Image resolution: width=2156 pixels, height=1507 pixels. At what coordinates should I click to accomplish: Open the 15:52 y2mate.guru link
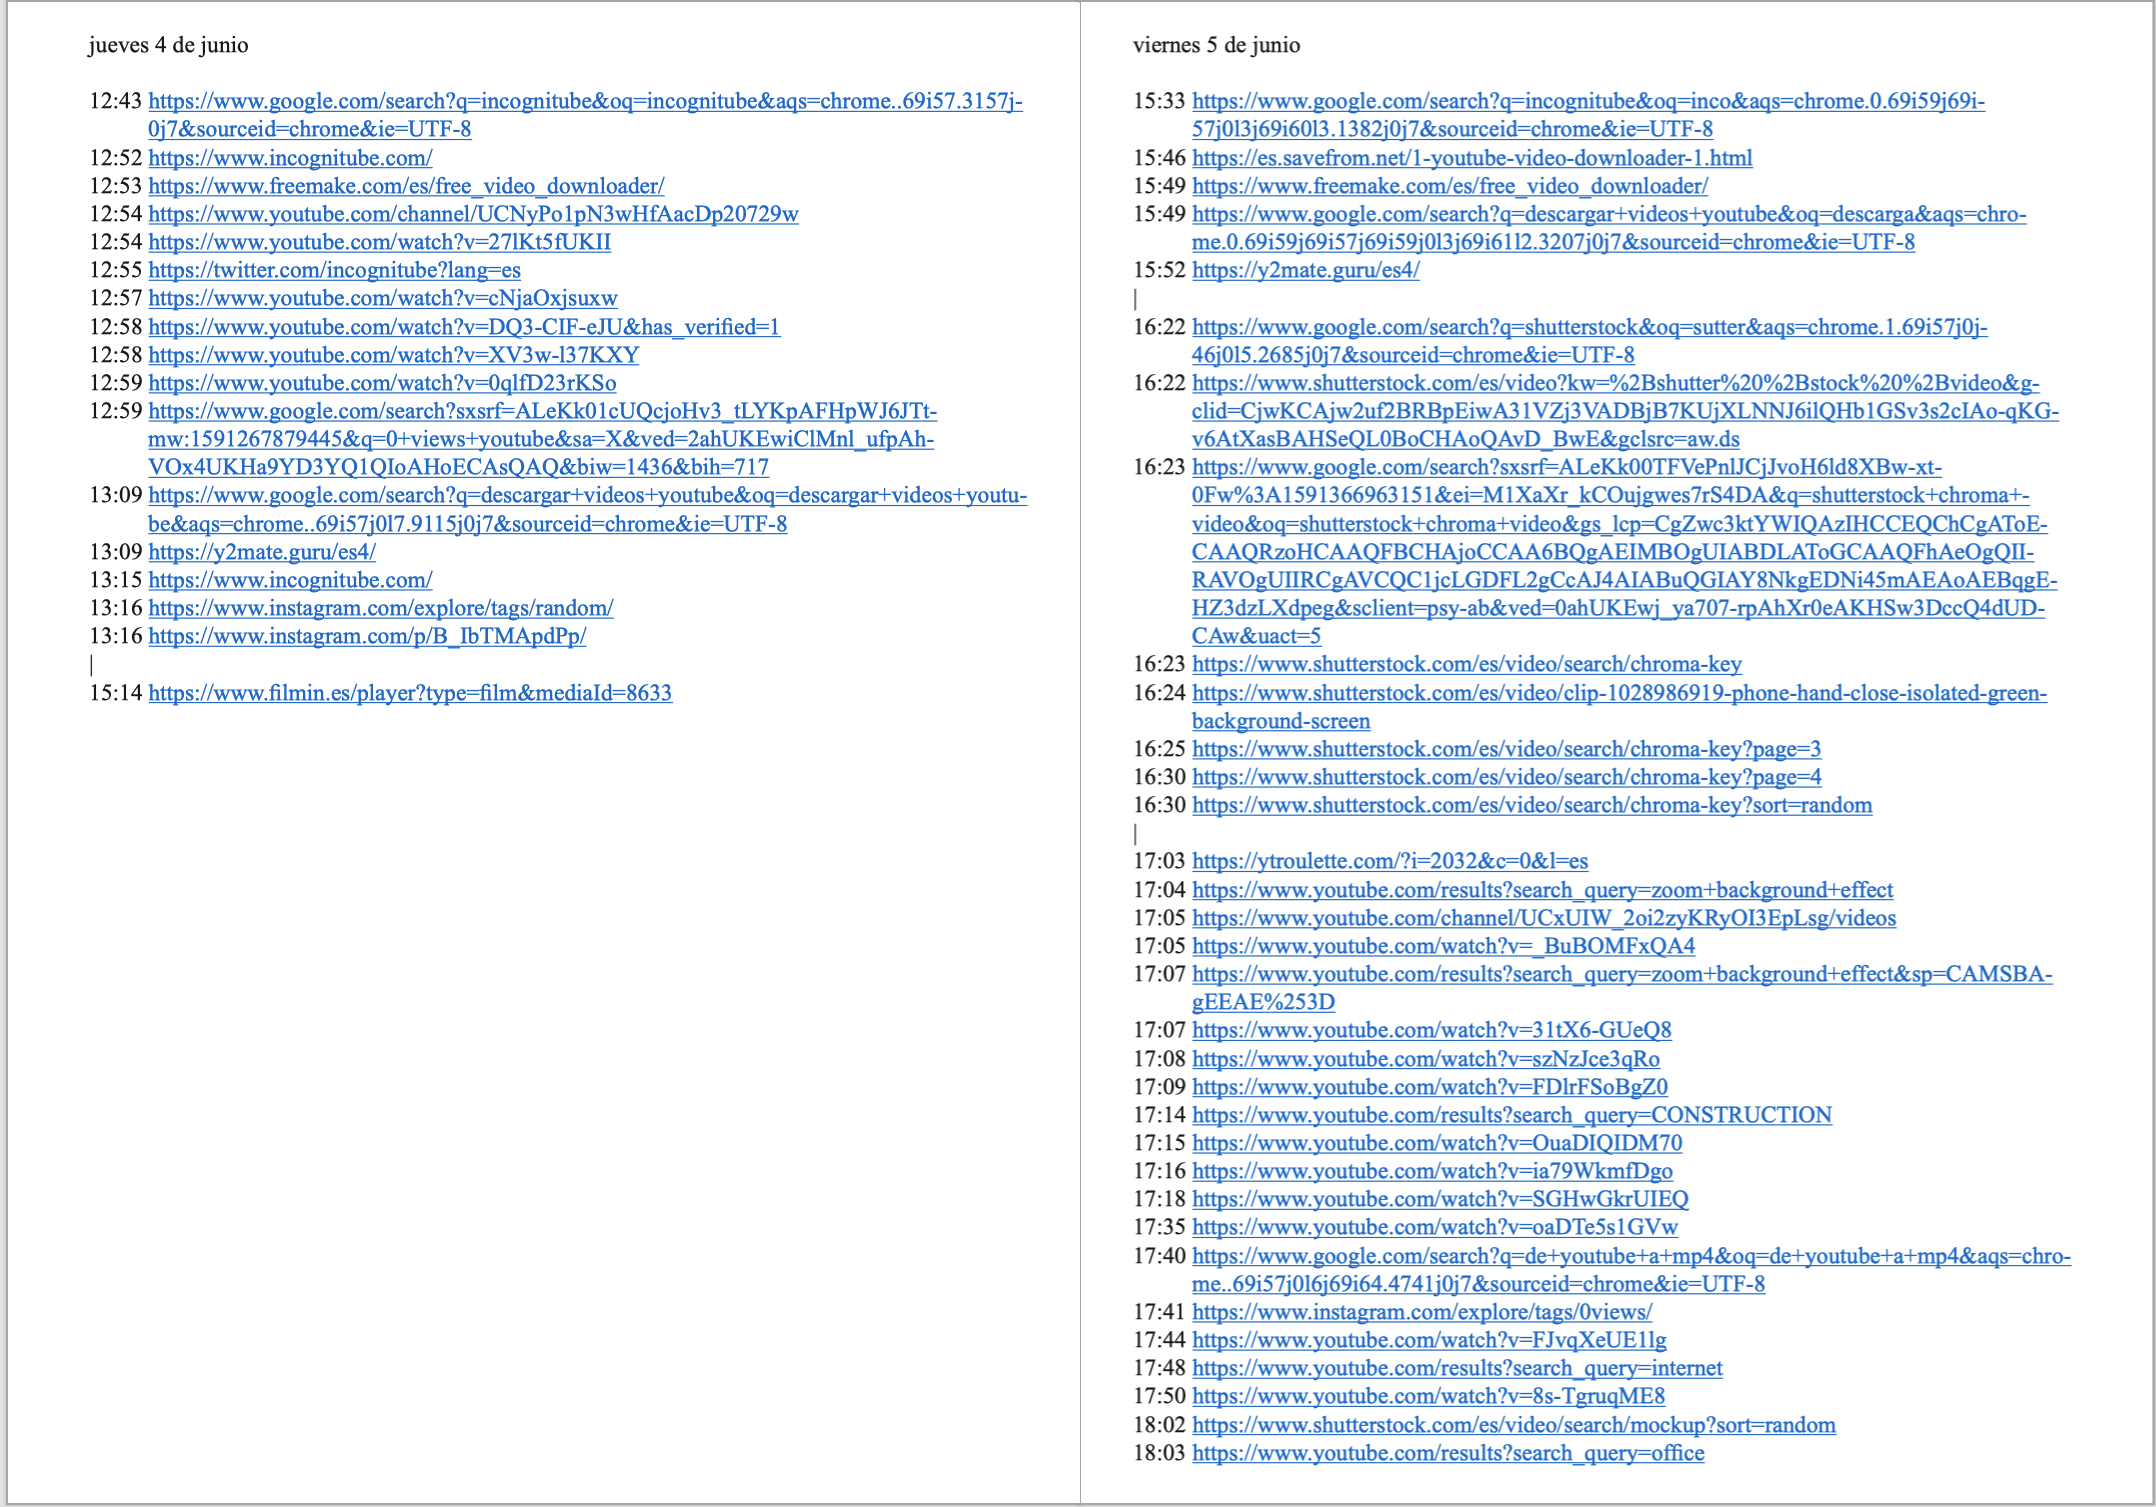pos(1306,270)
